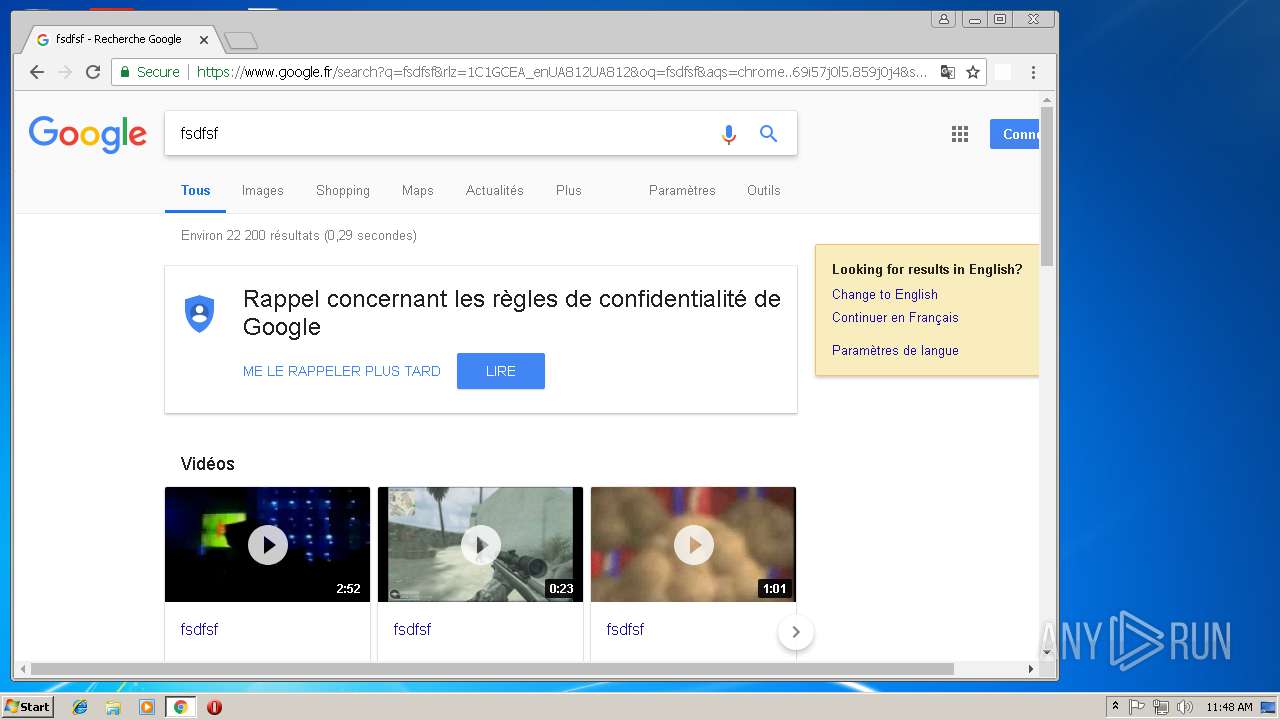This screenshot has height=720, width=1280.
Task: Open the translate page icon in address bar
Action: tap(947, 72)
